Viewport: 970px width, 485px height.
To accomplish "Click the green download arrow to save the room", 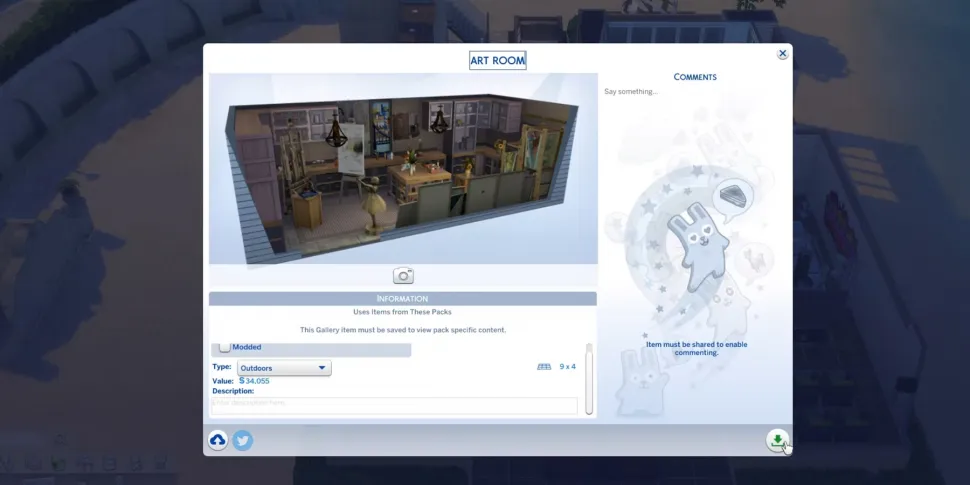I will [777, 440].
